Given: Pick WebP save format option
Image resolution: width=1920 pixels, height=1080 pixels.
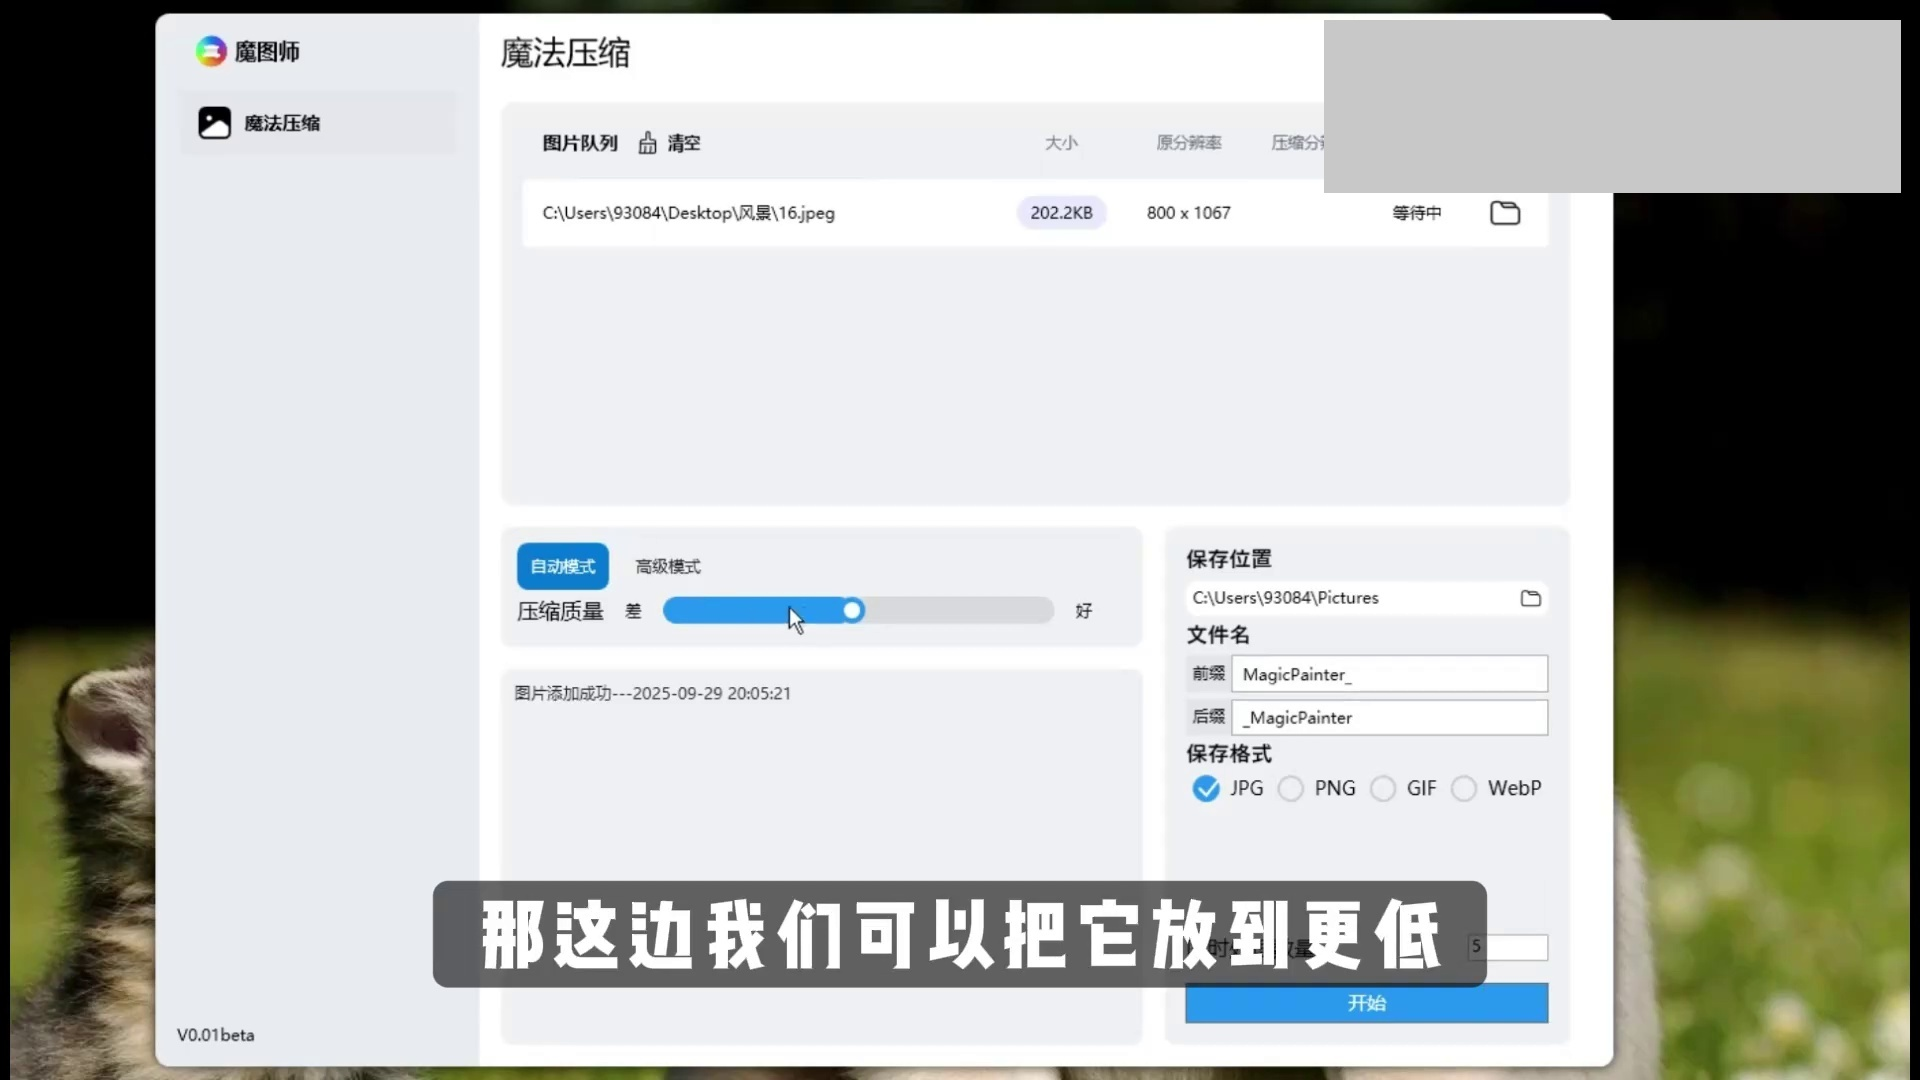Looking at the screenshot, I should (x=1464, y=789).
